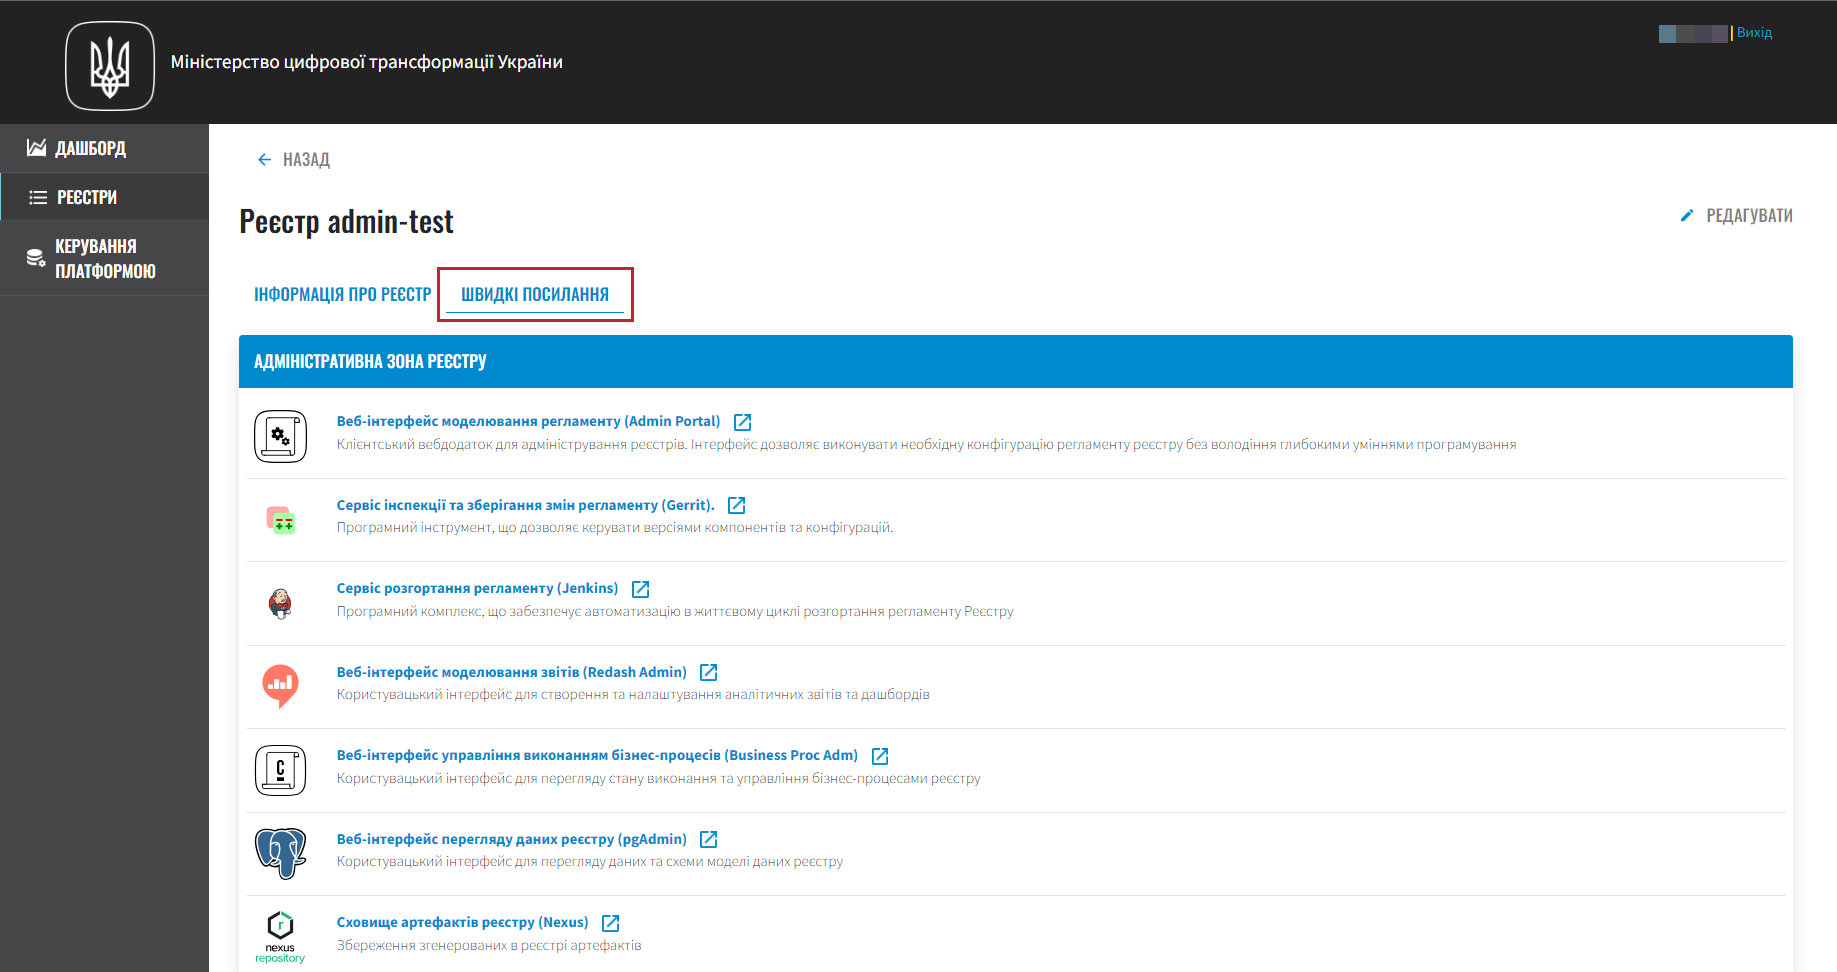Open Дашборд in the sidebar menu
This screenshot has width=1837, height=972.
(x=104, y=148)
